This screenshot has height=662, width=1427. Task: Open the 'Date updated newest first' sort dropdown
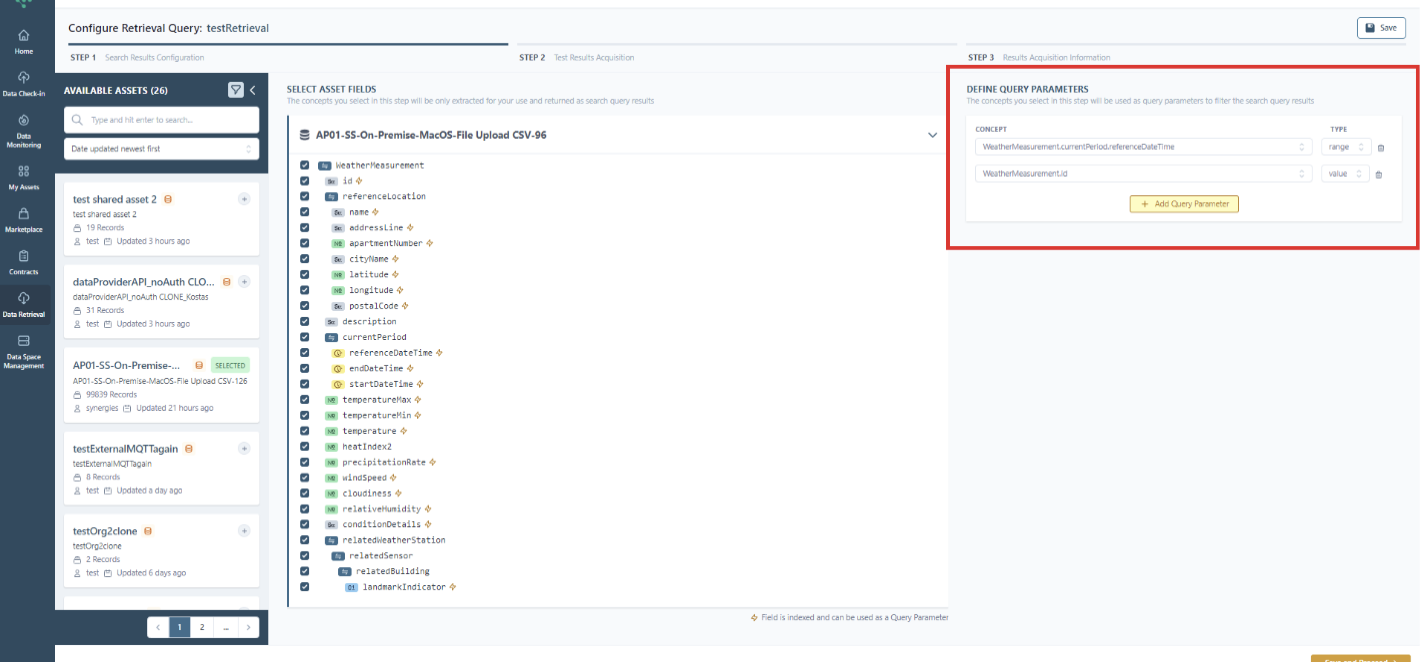coord(161,149)
